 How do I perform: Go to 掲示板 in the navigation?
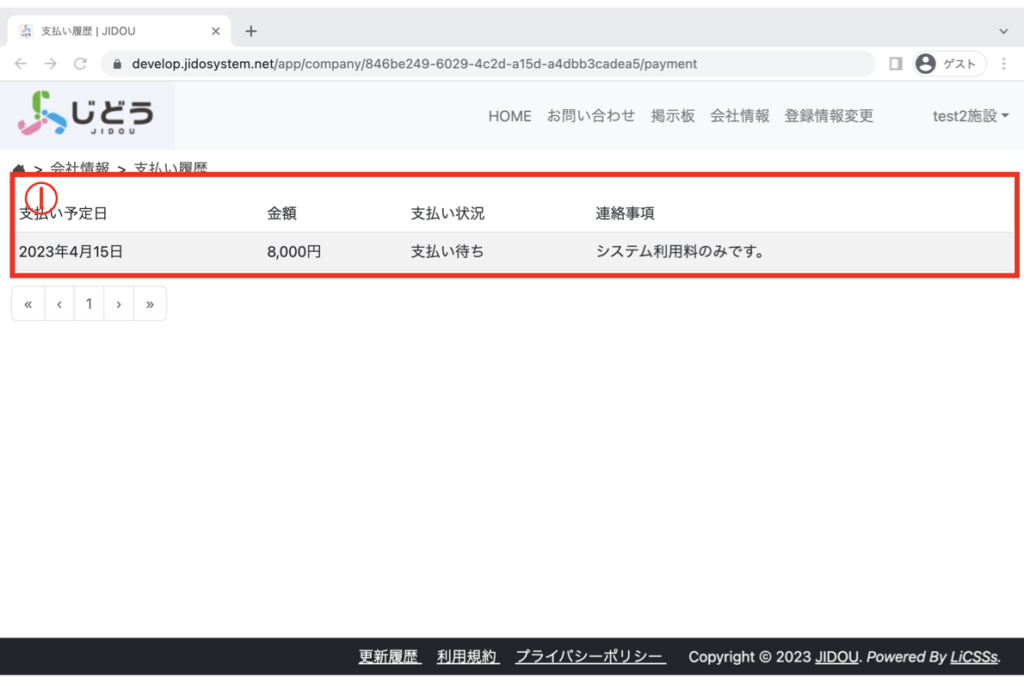pos(672,116)
